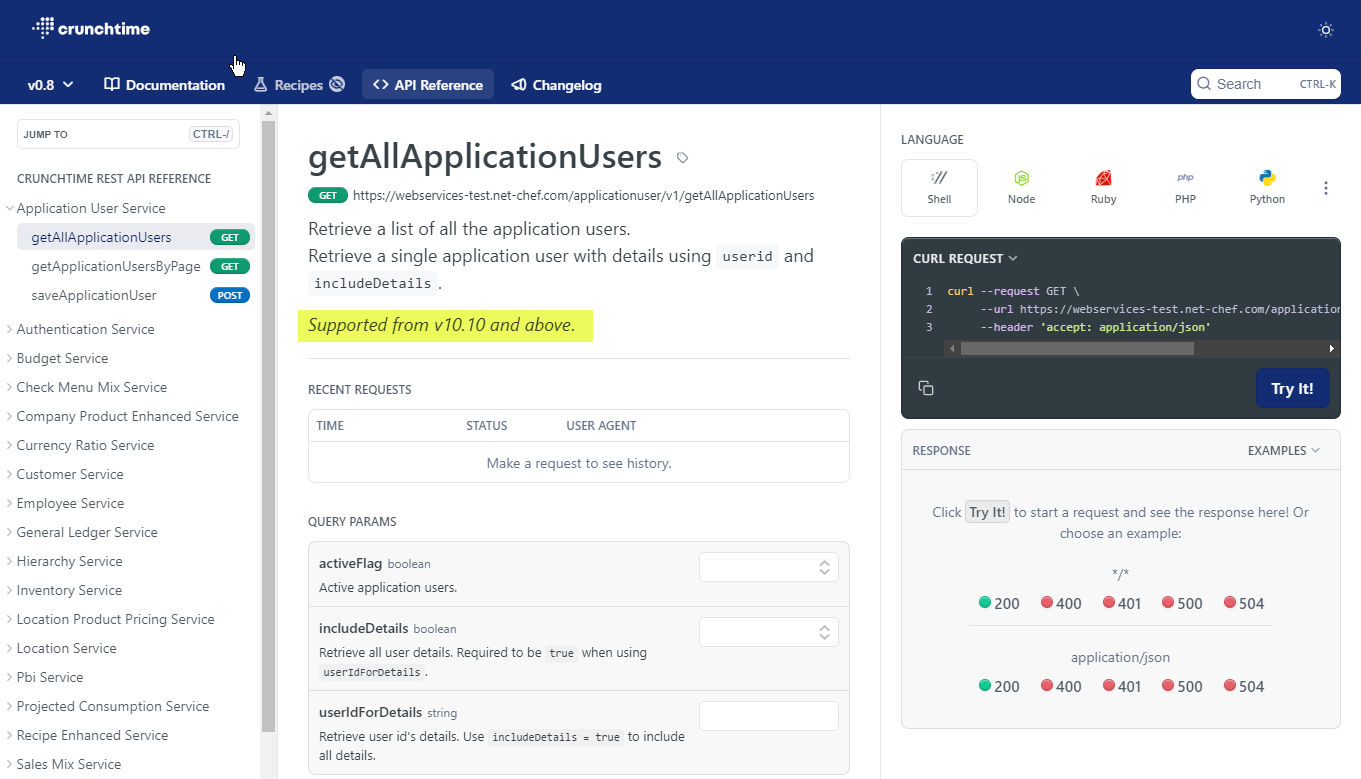1361x779 pixels.
Task: Choose 500 example under */*
Action: (1182, 603)
